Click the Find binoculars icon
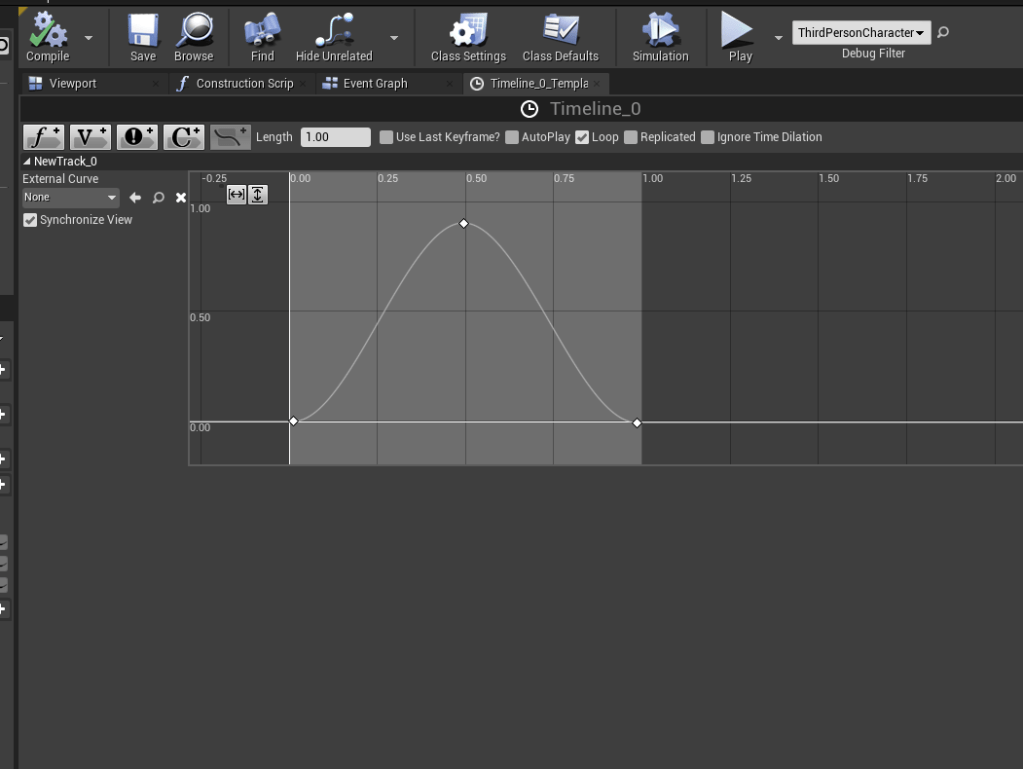 point(262,32)
